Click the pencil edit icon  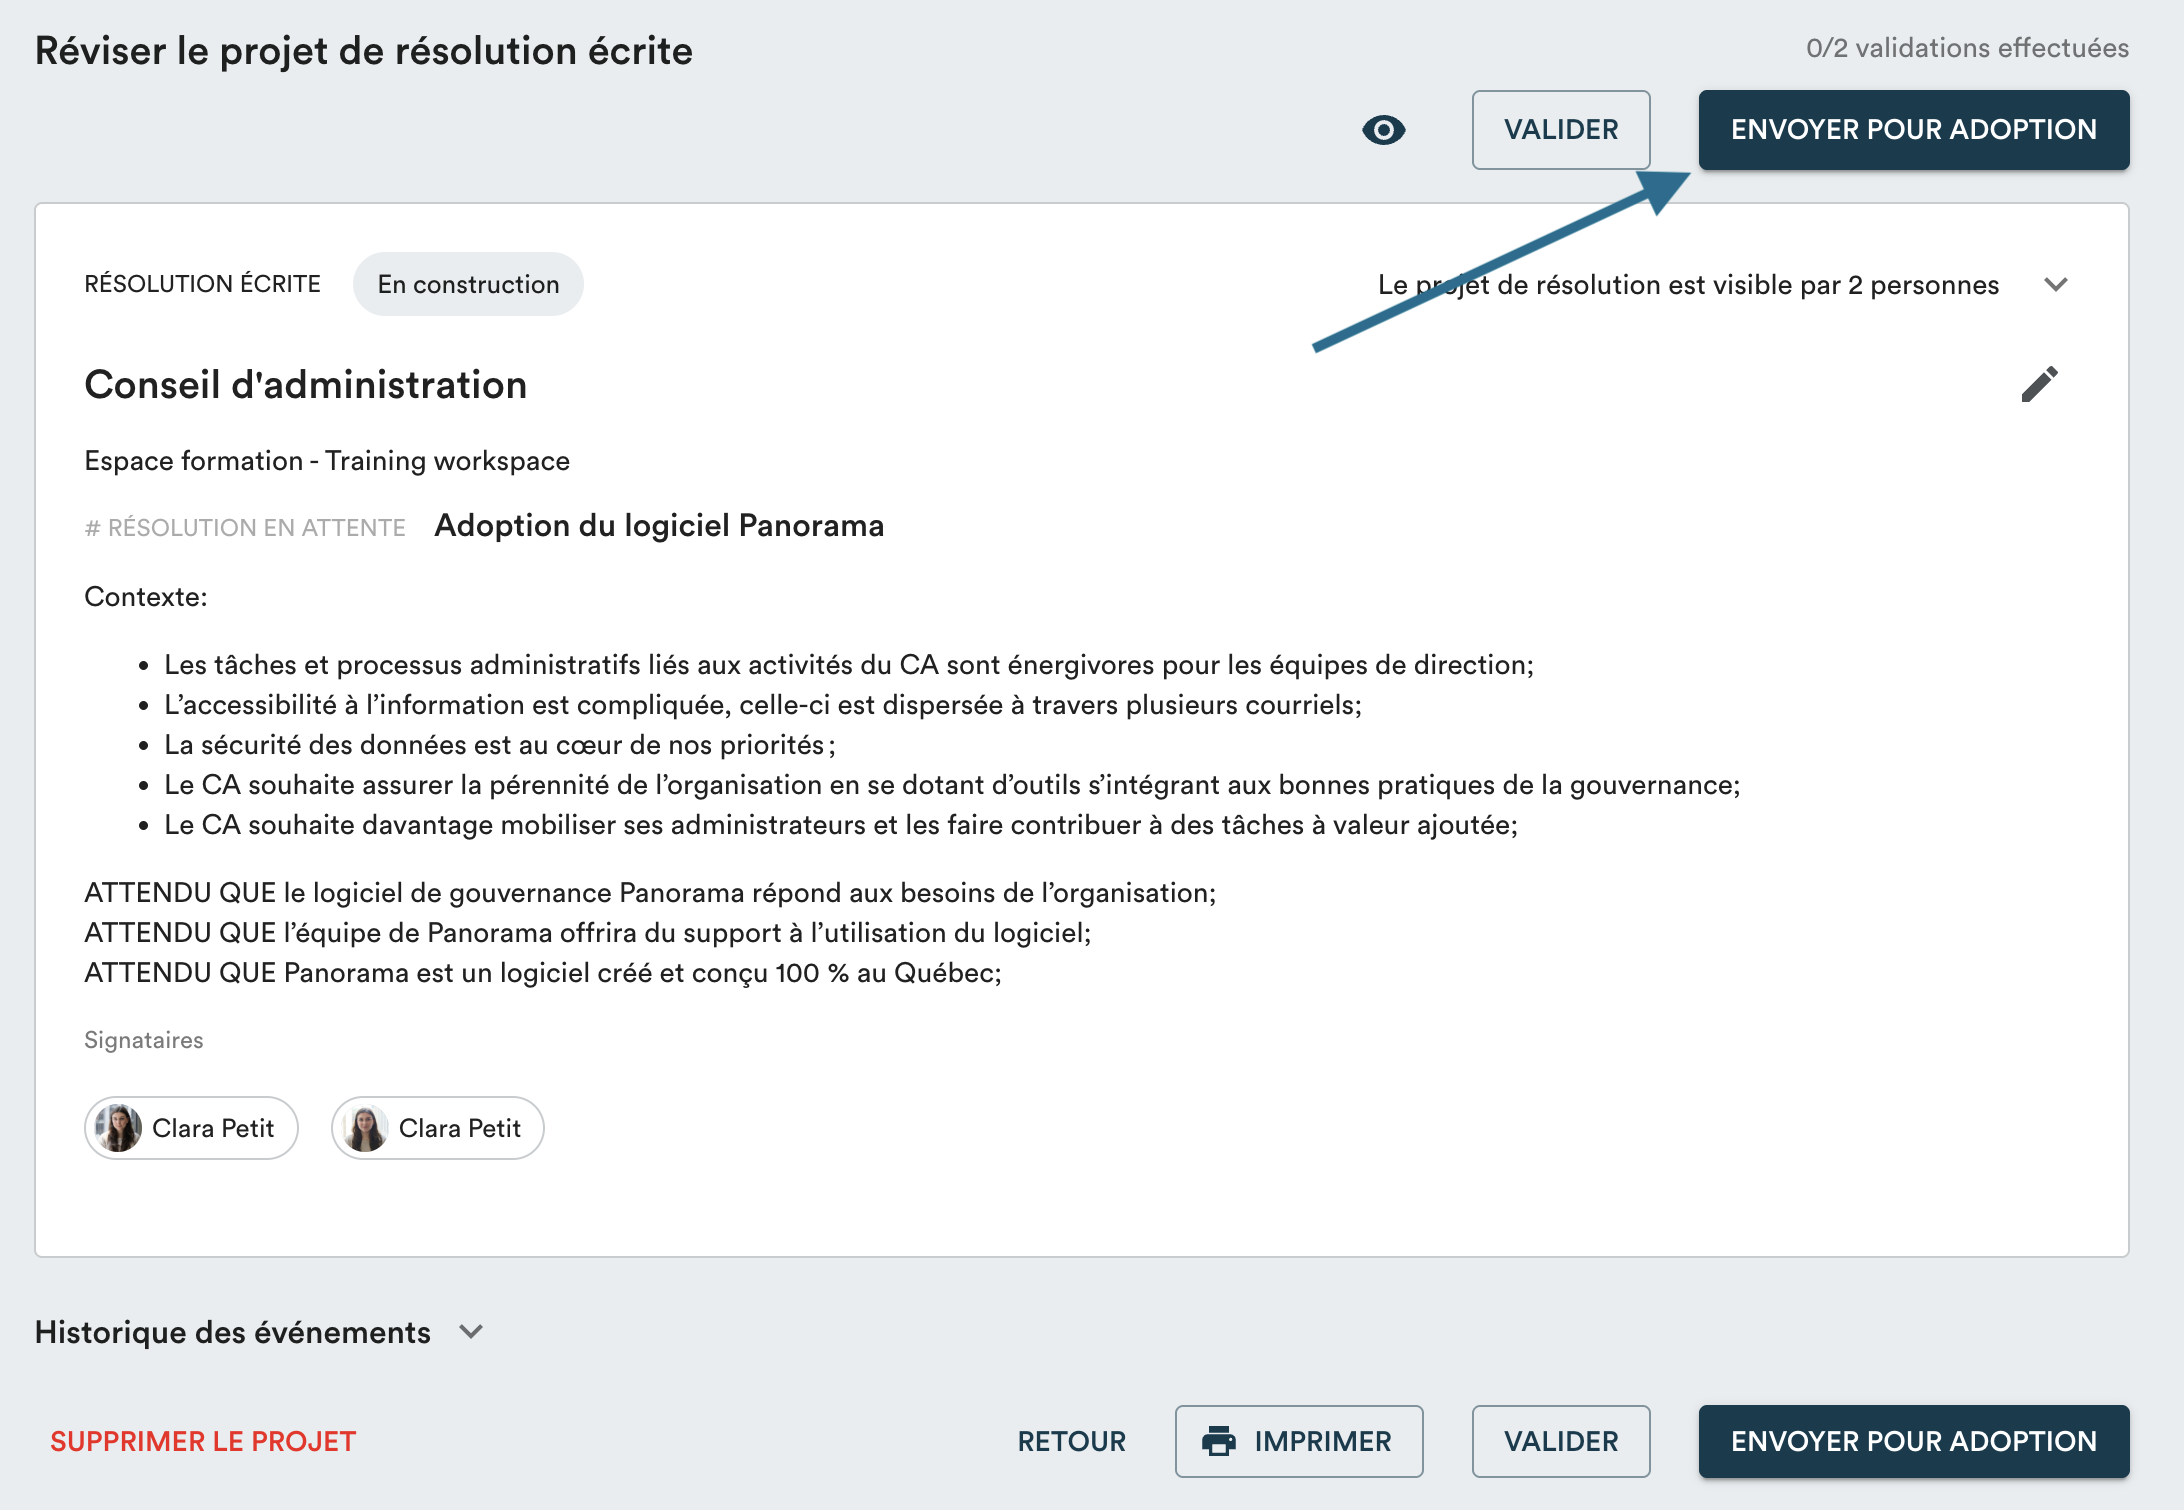click(x=2039, y=384)
